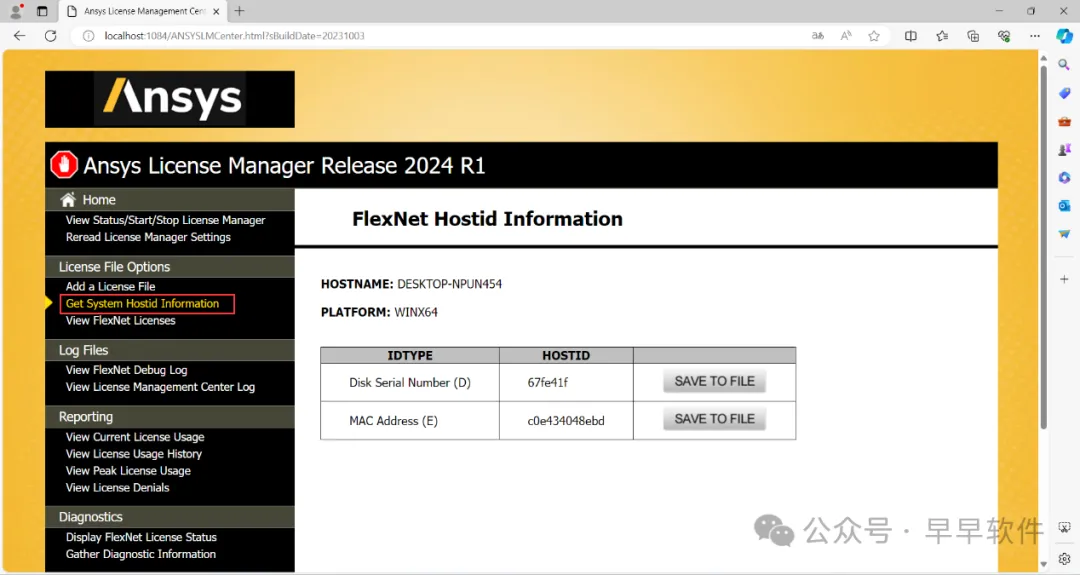Open the collections icon
The width and height of the screenshot is (1080, 575).
coord(973,36)
